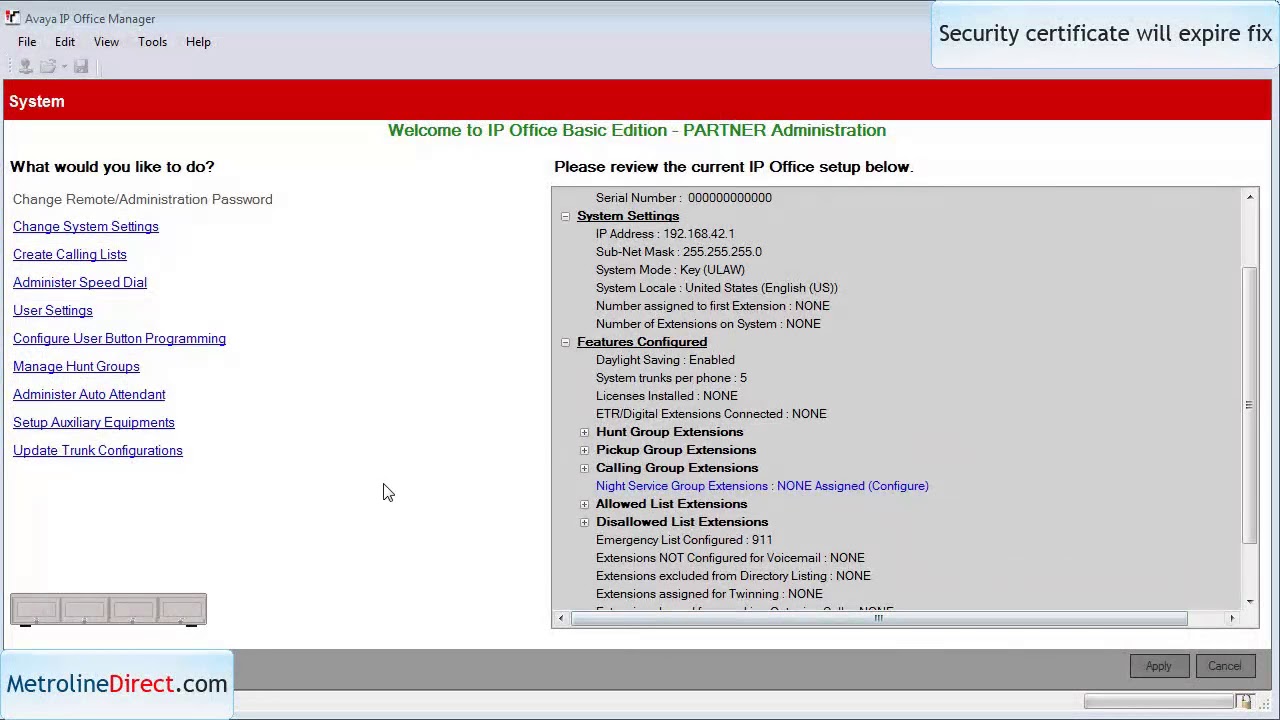Image resolution: width=1280 pixels, height=720 pixels.
Task: Click the phone system chassis image
Action: tap(108, 610)
